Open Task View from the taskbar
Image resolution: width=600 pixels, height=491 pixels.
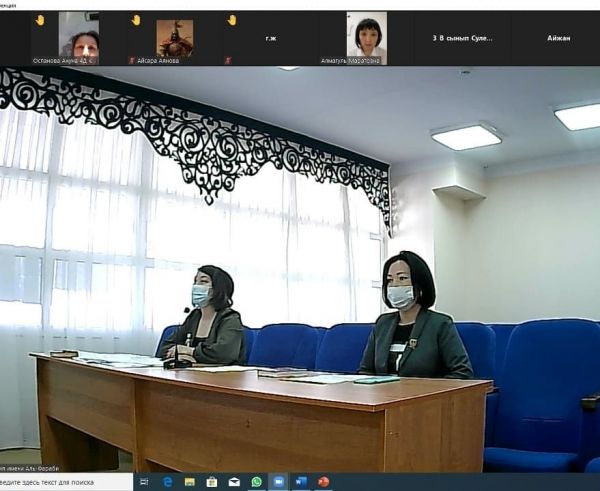[146, 481]
